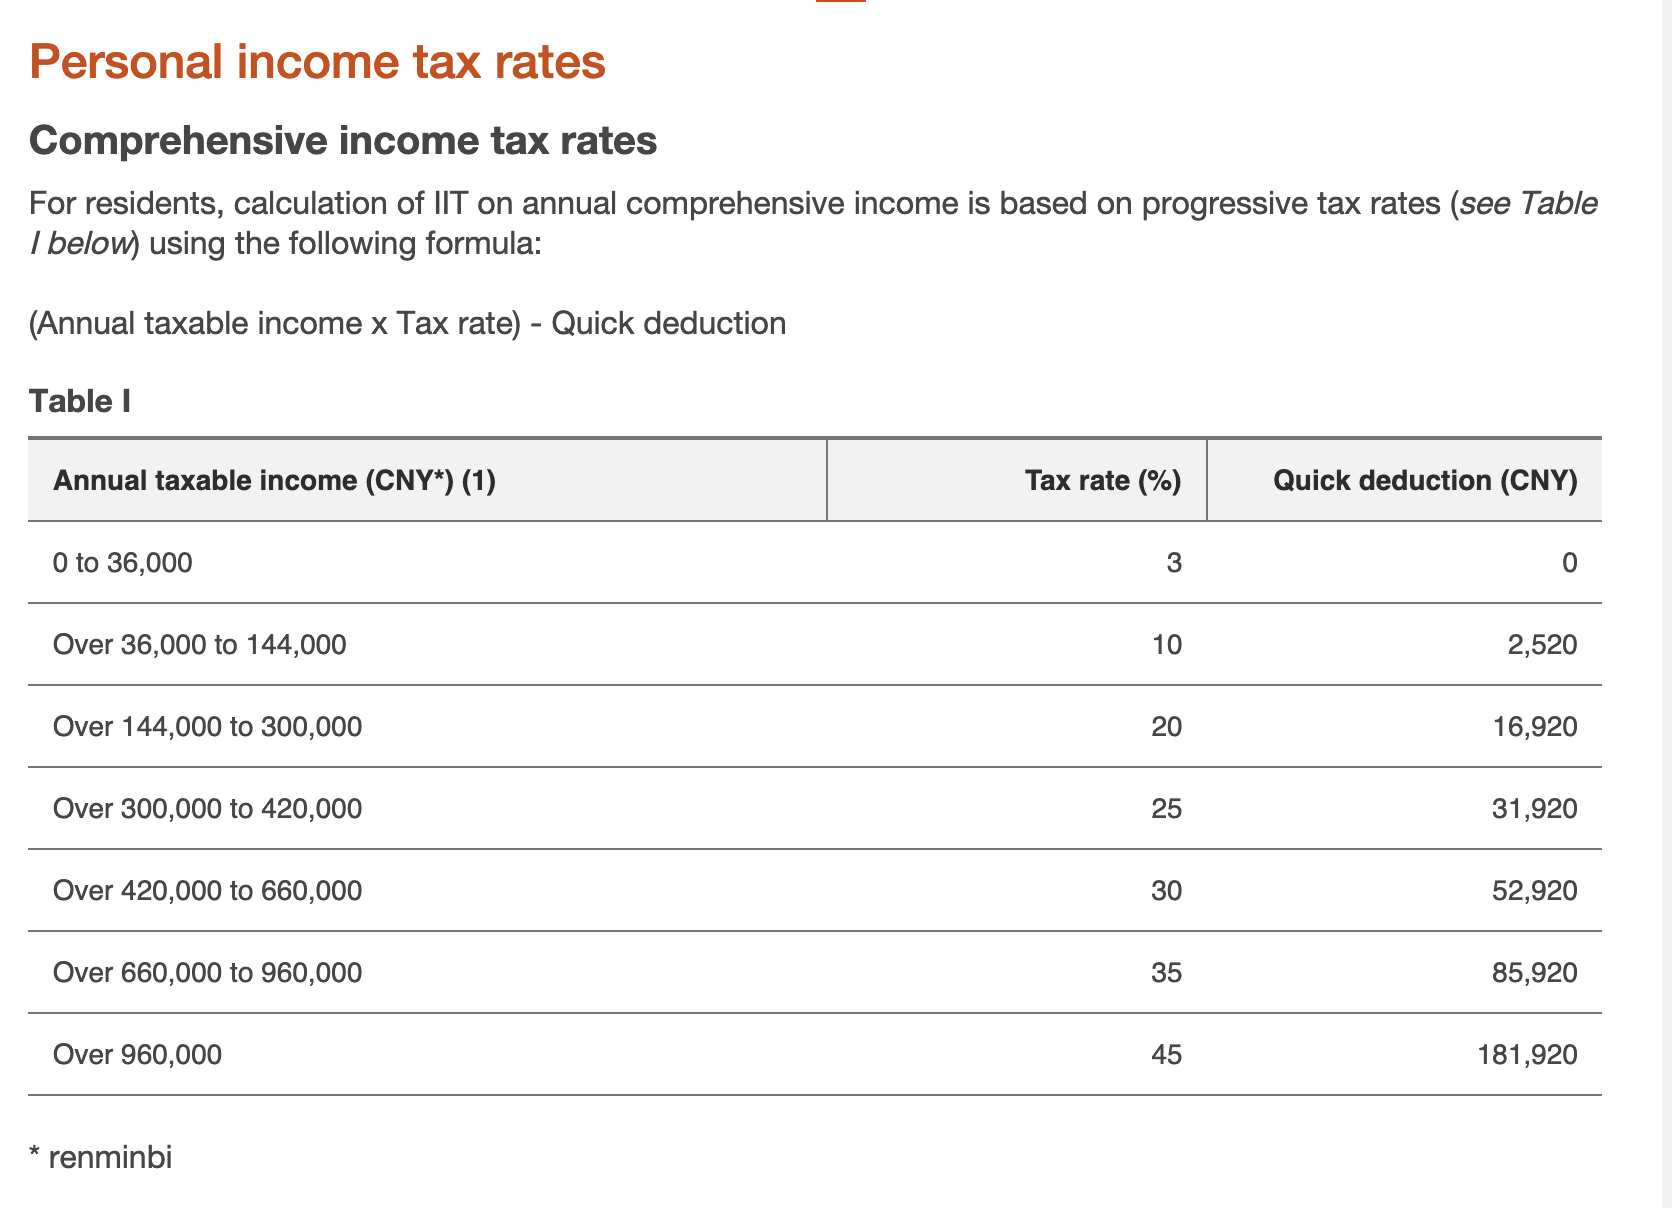
Task: Click the Personal income tax rates heading
Action: 317,61
